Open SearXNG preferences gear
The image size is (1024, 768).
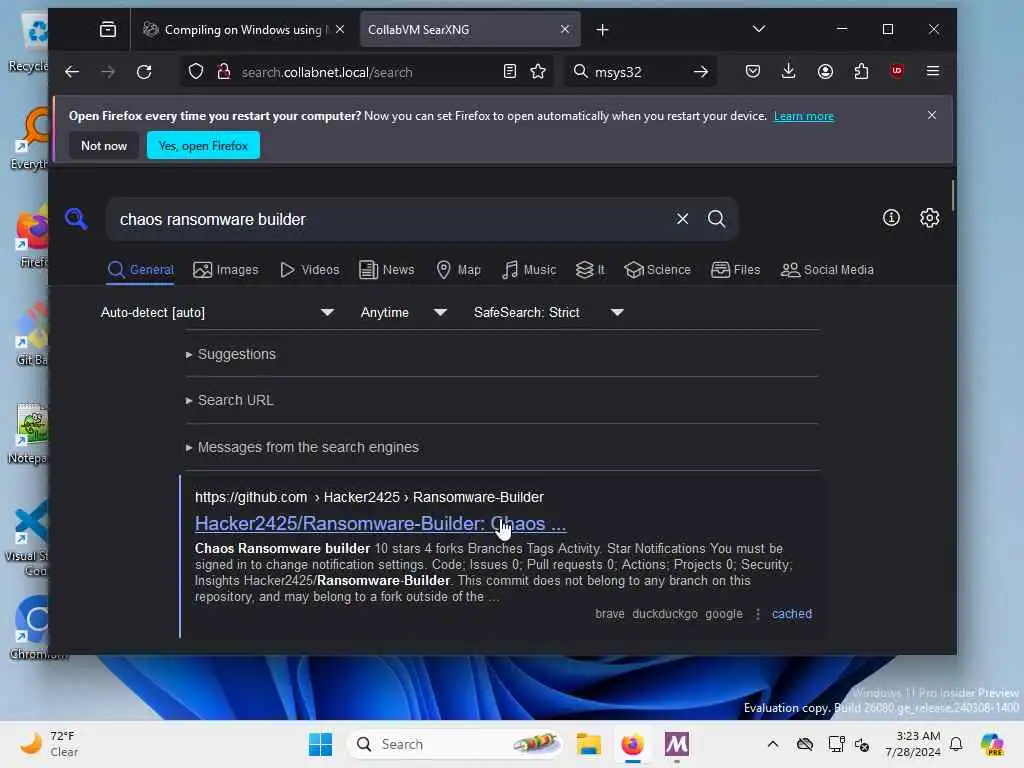pyautogui.click(x=929, y=217)
